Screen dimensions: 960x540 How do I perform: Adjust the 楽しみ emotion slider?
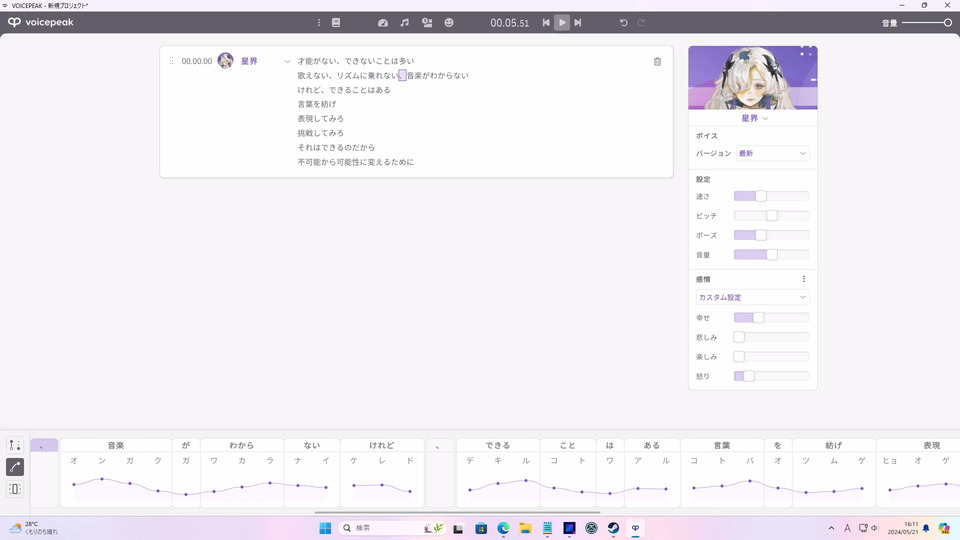click(x=771, y=356)
